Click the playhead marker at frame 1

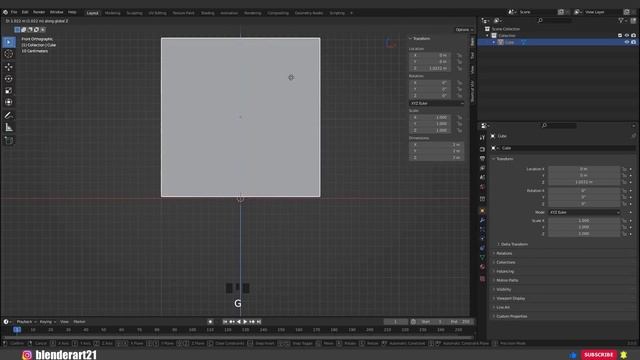[17, 330]
